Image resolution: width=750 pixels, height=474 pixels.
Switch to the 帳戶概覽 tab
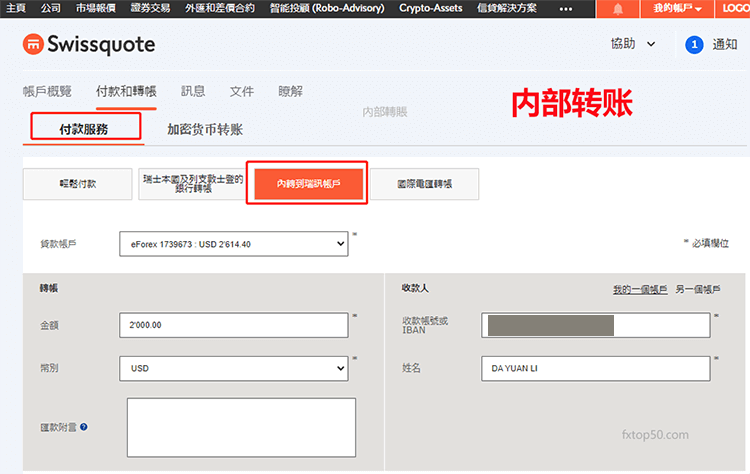pos(47,91)
